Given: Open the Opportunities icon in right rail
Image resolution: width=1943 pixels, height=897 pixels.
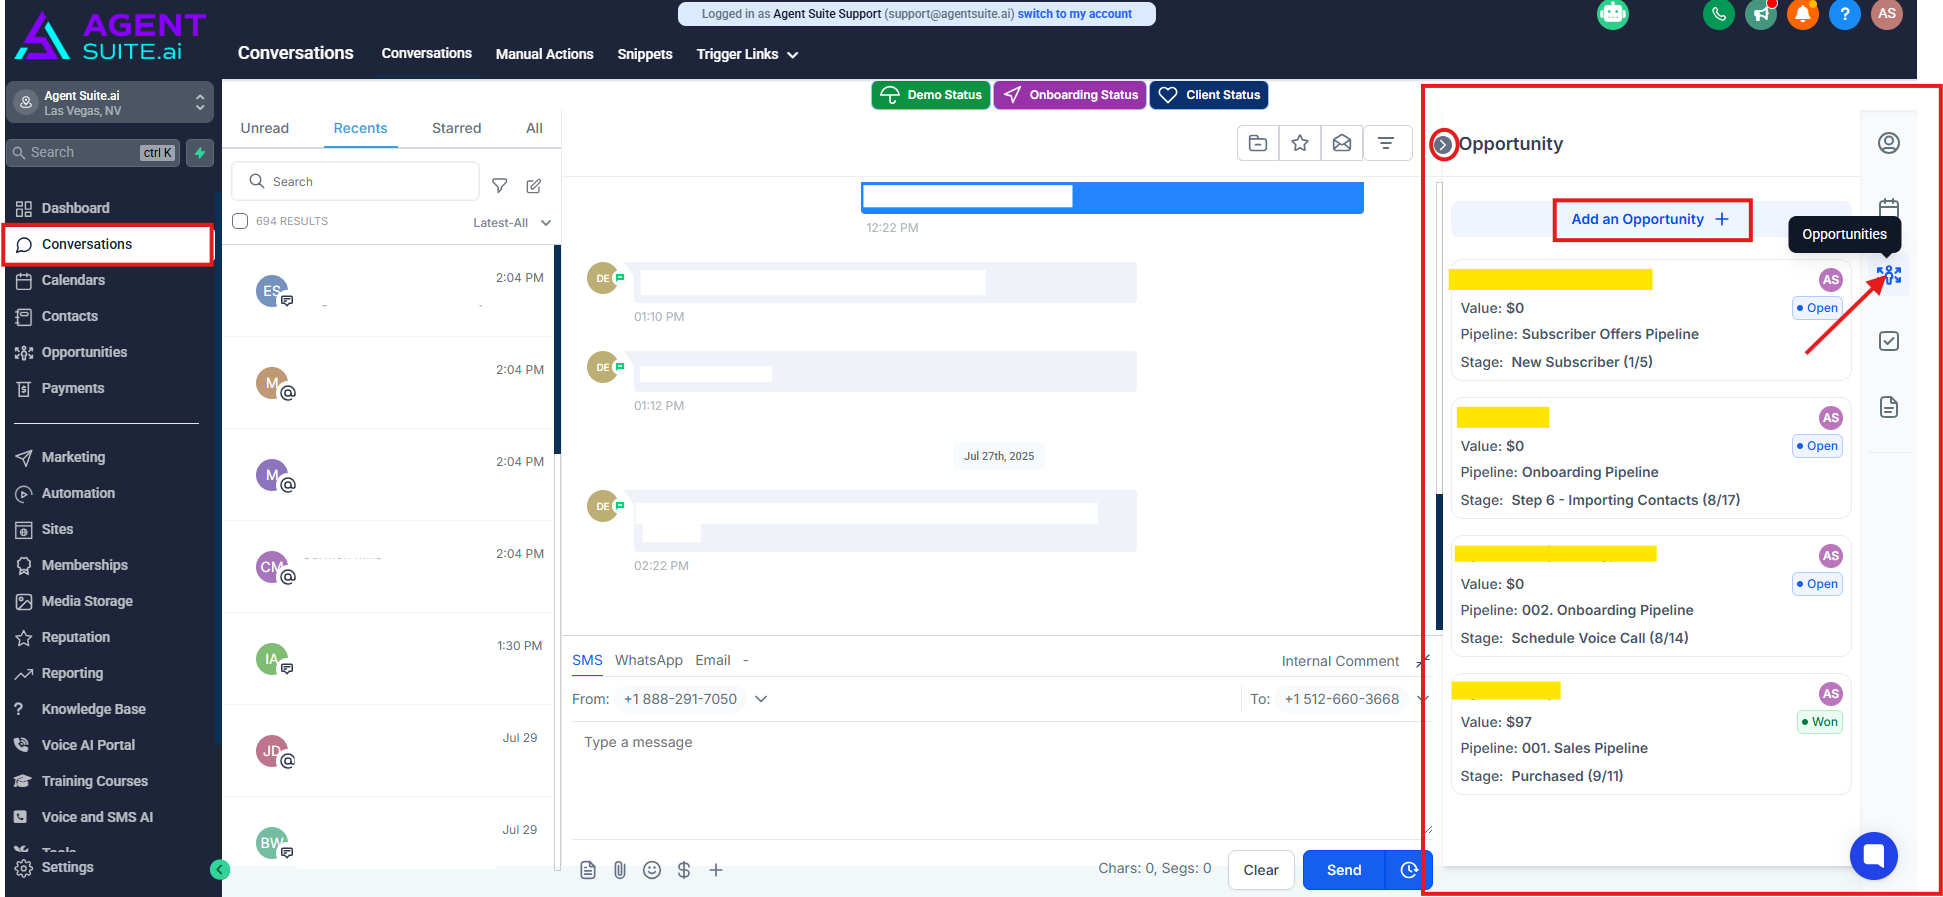Looking at the screenshot, I should coord(1889,275).
